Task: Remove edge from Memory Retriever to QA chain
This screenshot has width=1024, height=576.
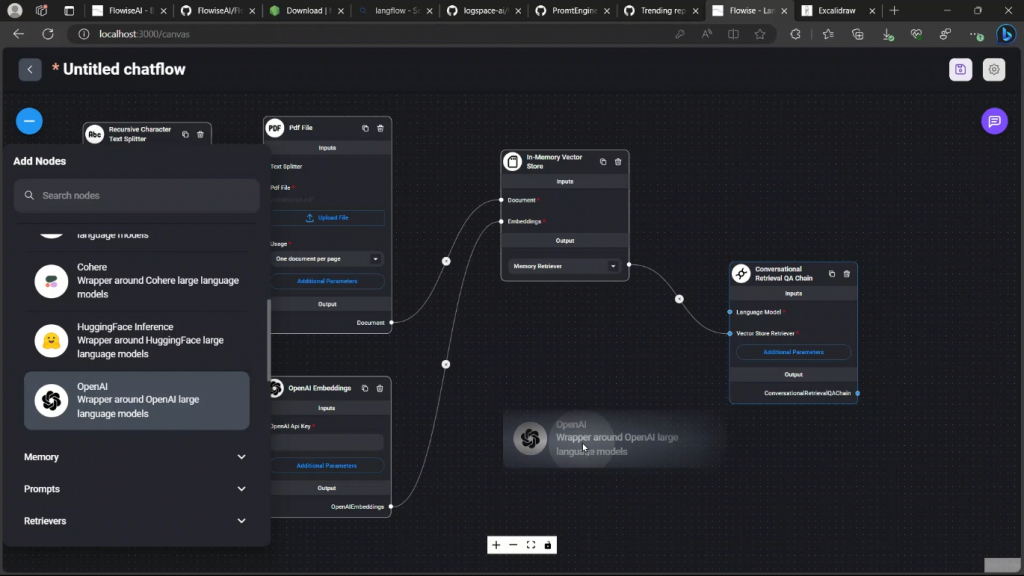Action: pos(679,299)
